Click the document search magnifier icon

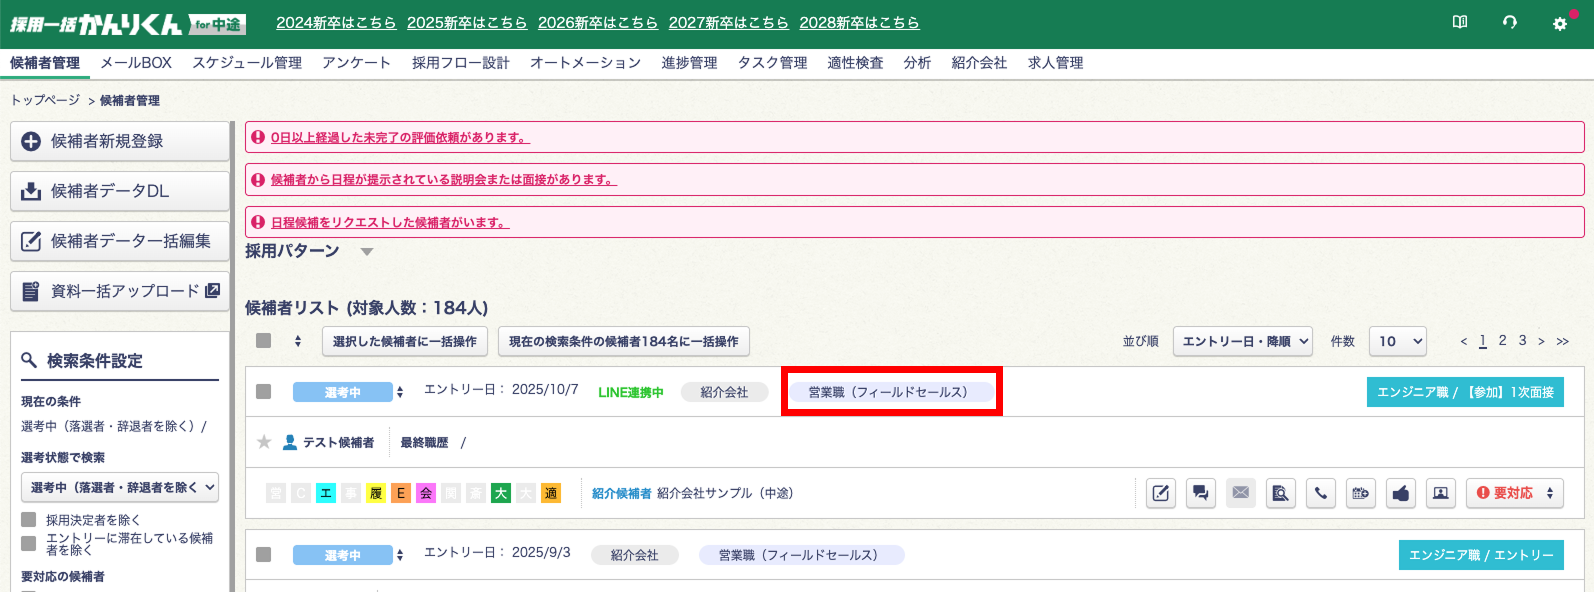tap(1280, 493)
